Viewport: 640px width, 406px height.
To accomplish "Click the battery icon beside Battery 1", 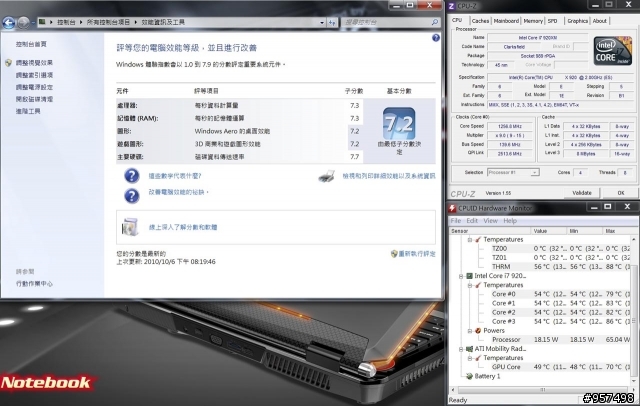I will 469,376.
